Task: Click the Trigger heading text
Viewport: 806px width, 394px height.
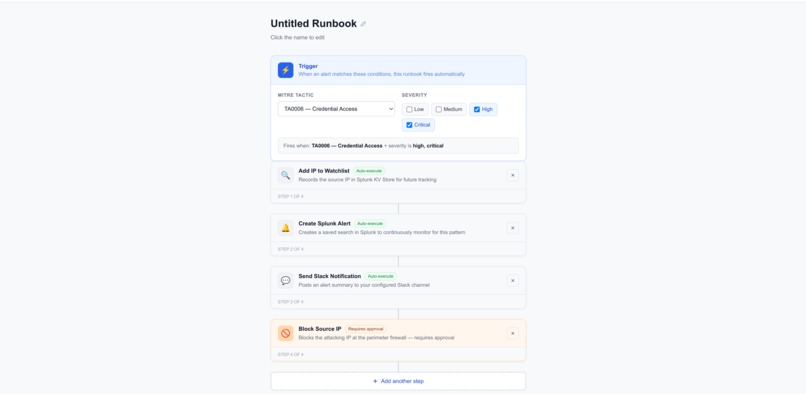Action: (x=308, y=66)
